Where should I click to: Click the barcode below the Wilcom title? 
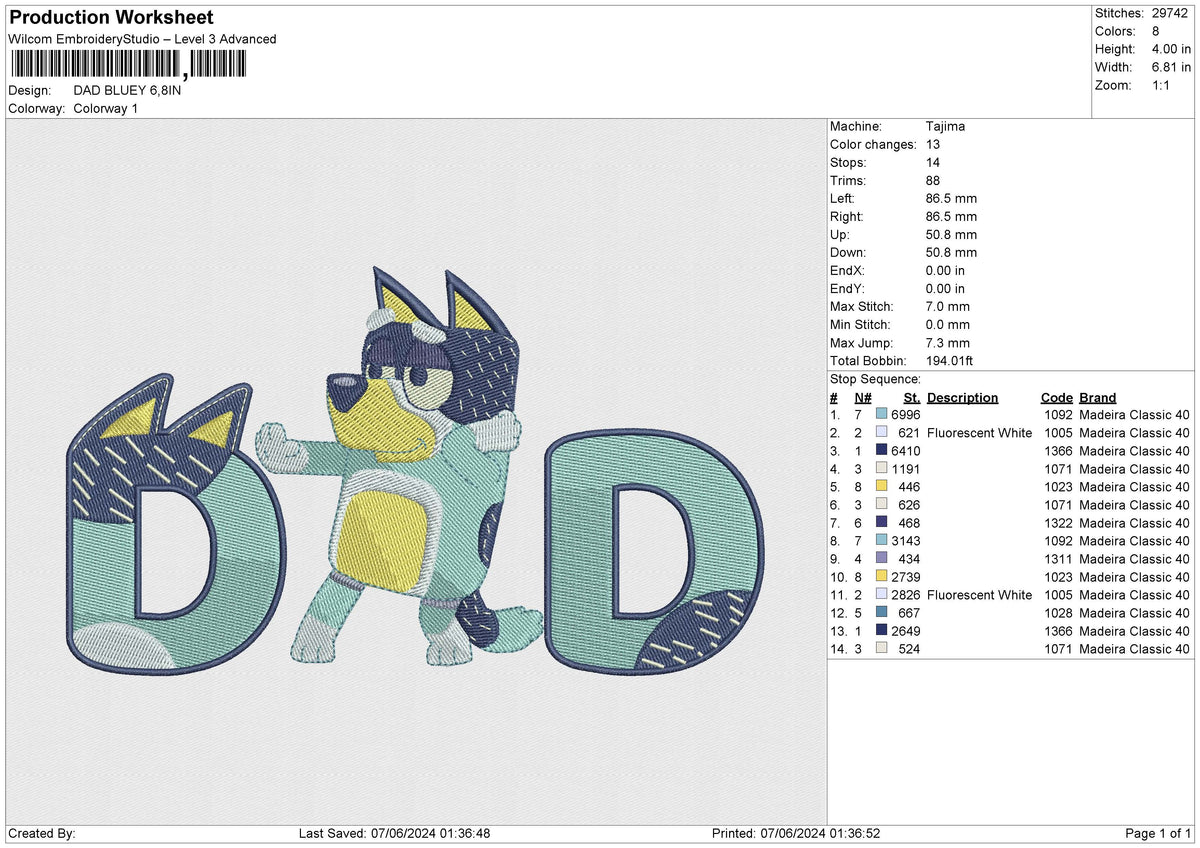[127, 65]
